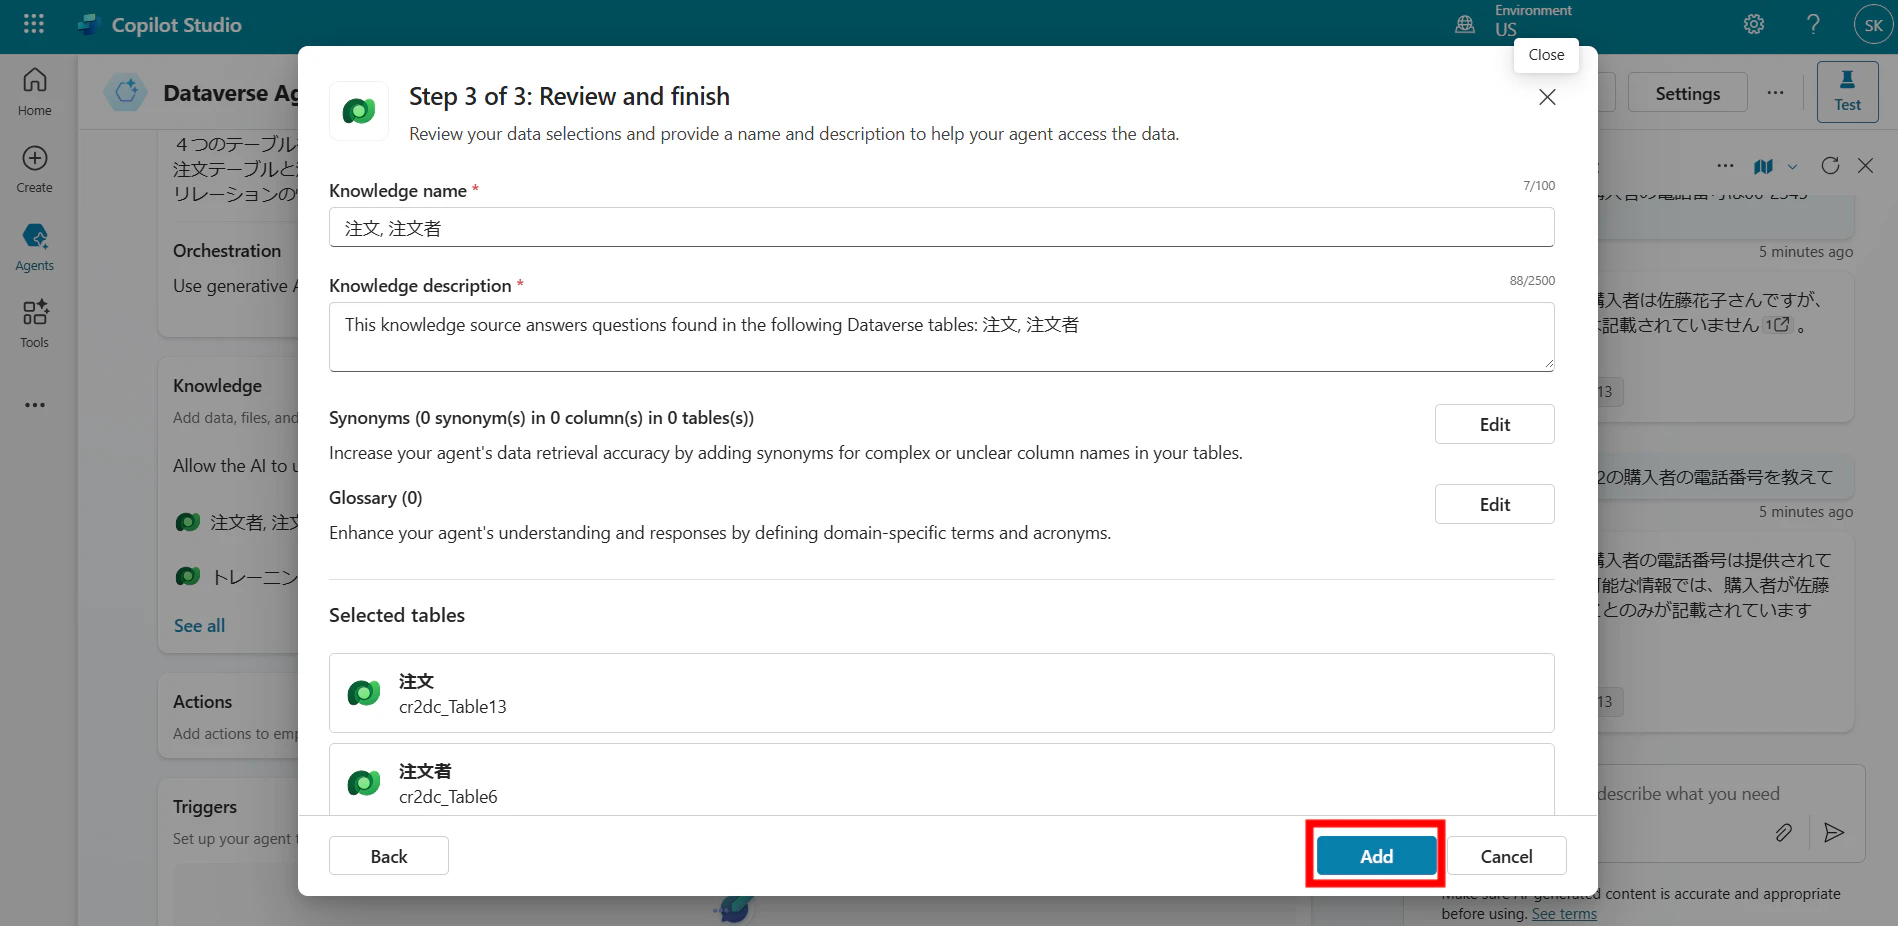Send the chat message arrow icon
The width and height of the screenshot is (1898, 926).
coord(1834,832)
